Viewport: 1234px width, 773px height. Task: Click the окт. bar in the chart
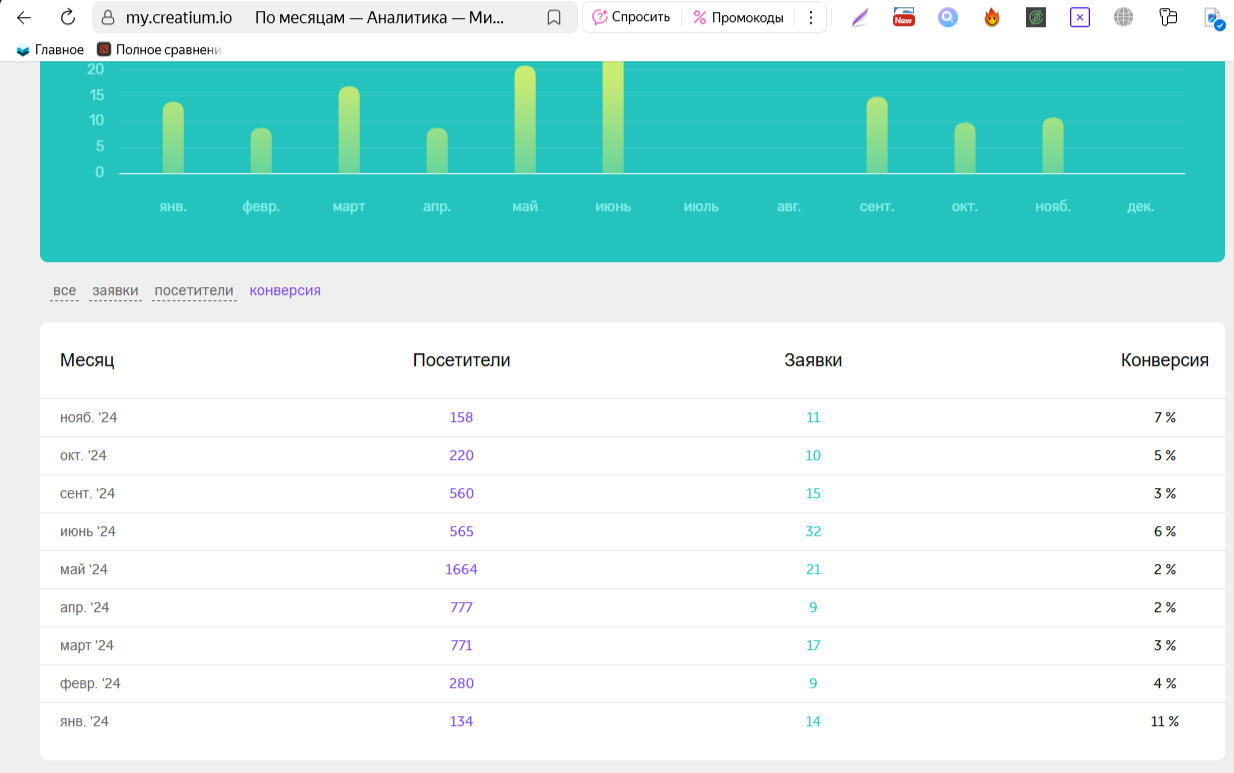tap(965, 148)
